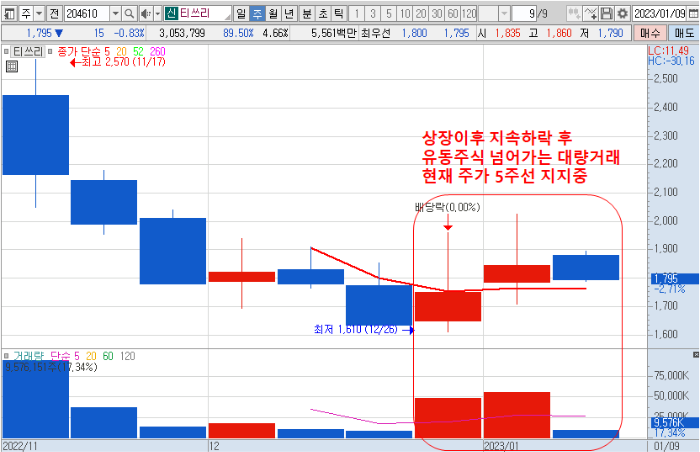Open stock search magnifier icon
Viewport: 700px width, 452px height.
(129, 14)
